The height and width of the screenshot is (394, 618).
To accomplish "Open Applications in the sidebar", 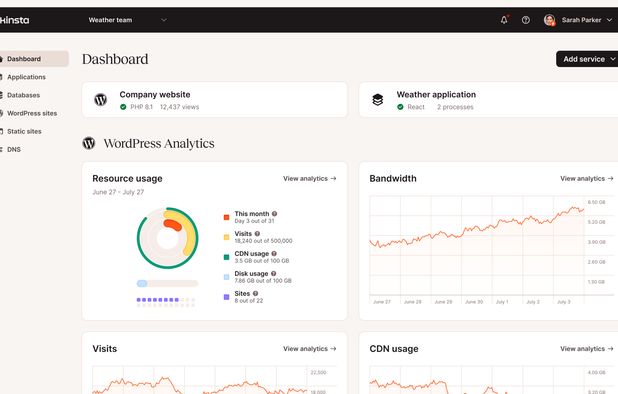I will [26, 77].
